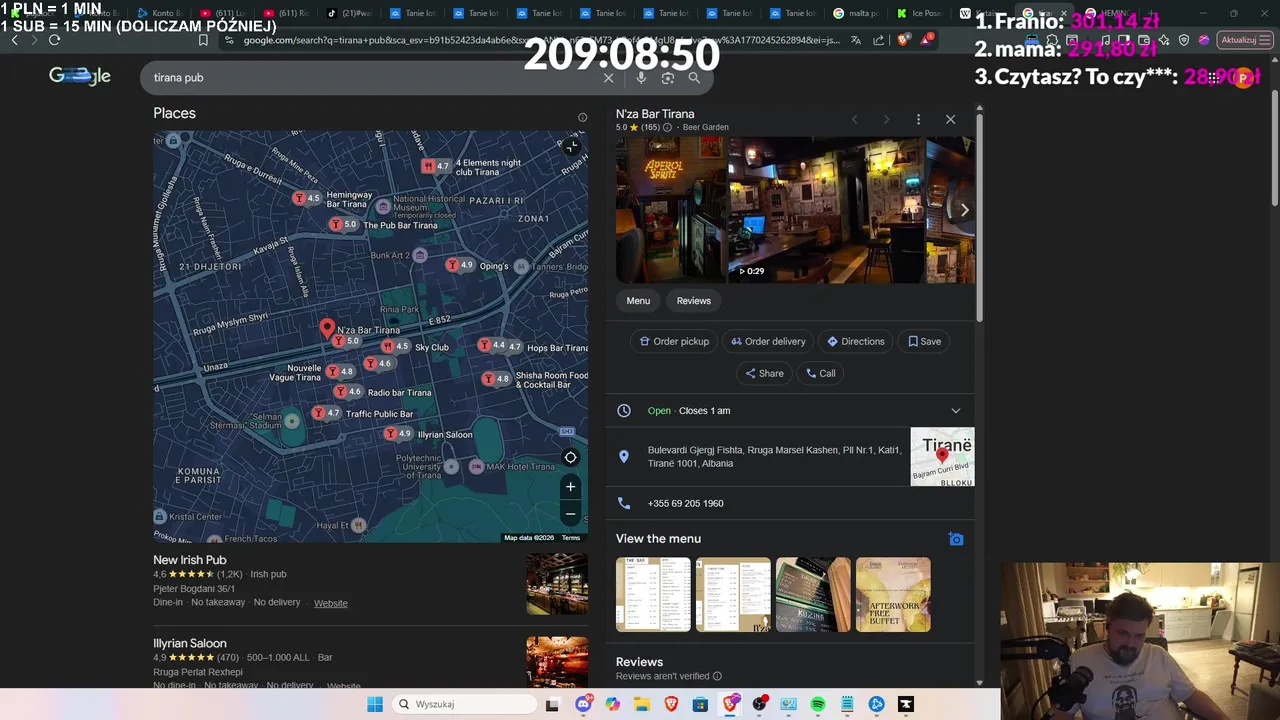This screenshot has height=720, width=1280.
Task: Get Directions to N'za Bar Tirana
Action: click(855, 341)
